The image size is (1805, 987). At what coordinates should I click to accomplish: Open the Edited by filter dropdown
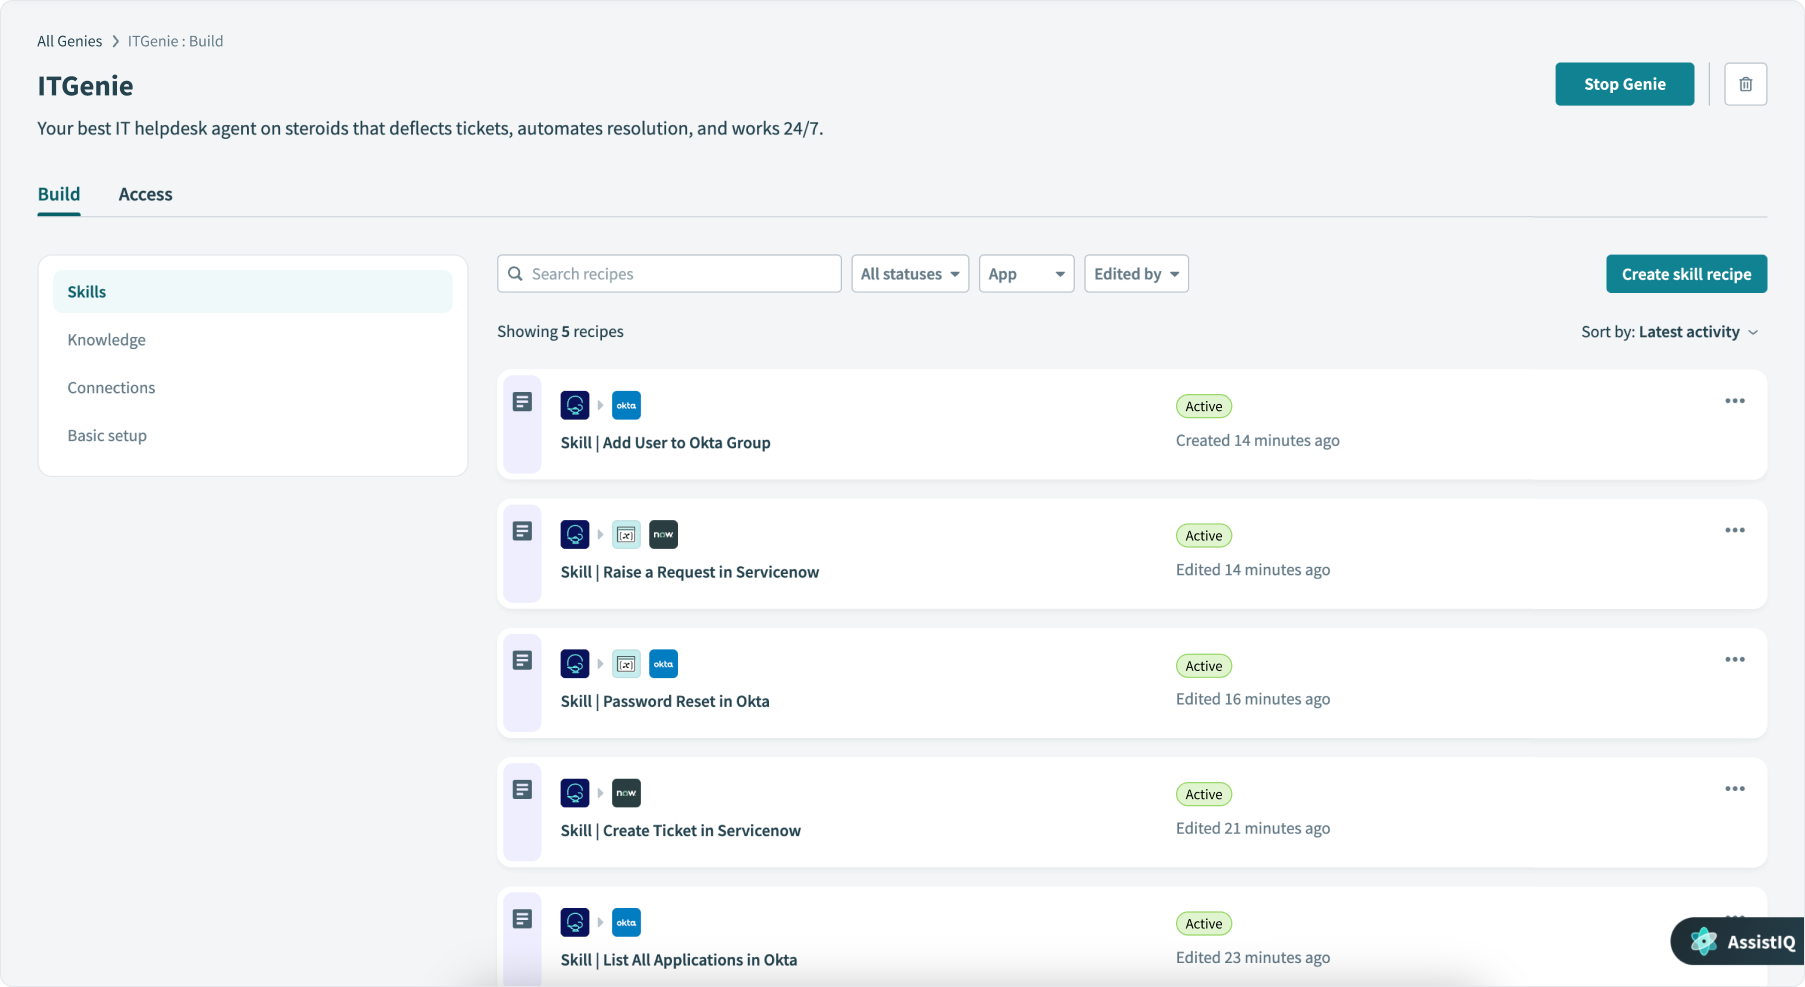1135,273
